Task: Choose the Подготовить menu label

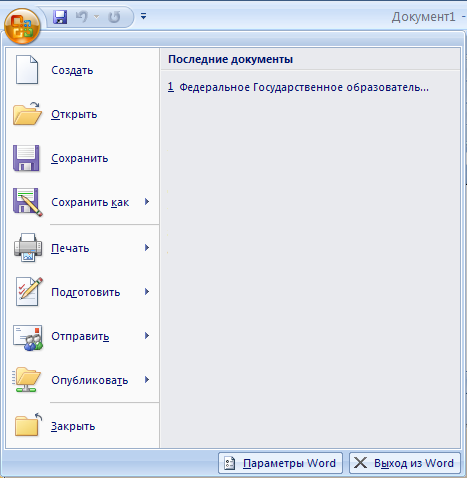Action: 86,292
